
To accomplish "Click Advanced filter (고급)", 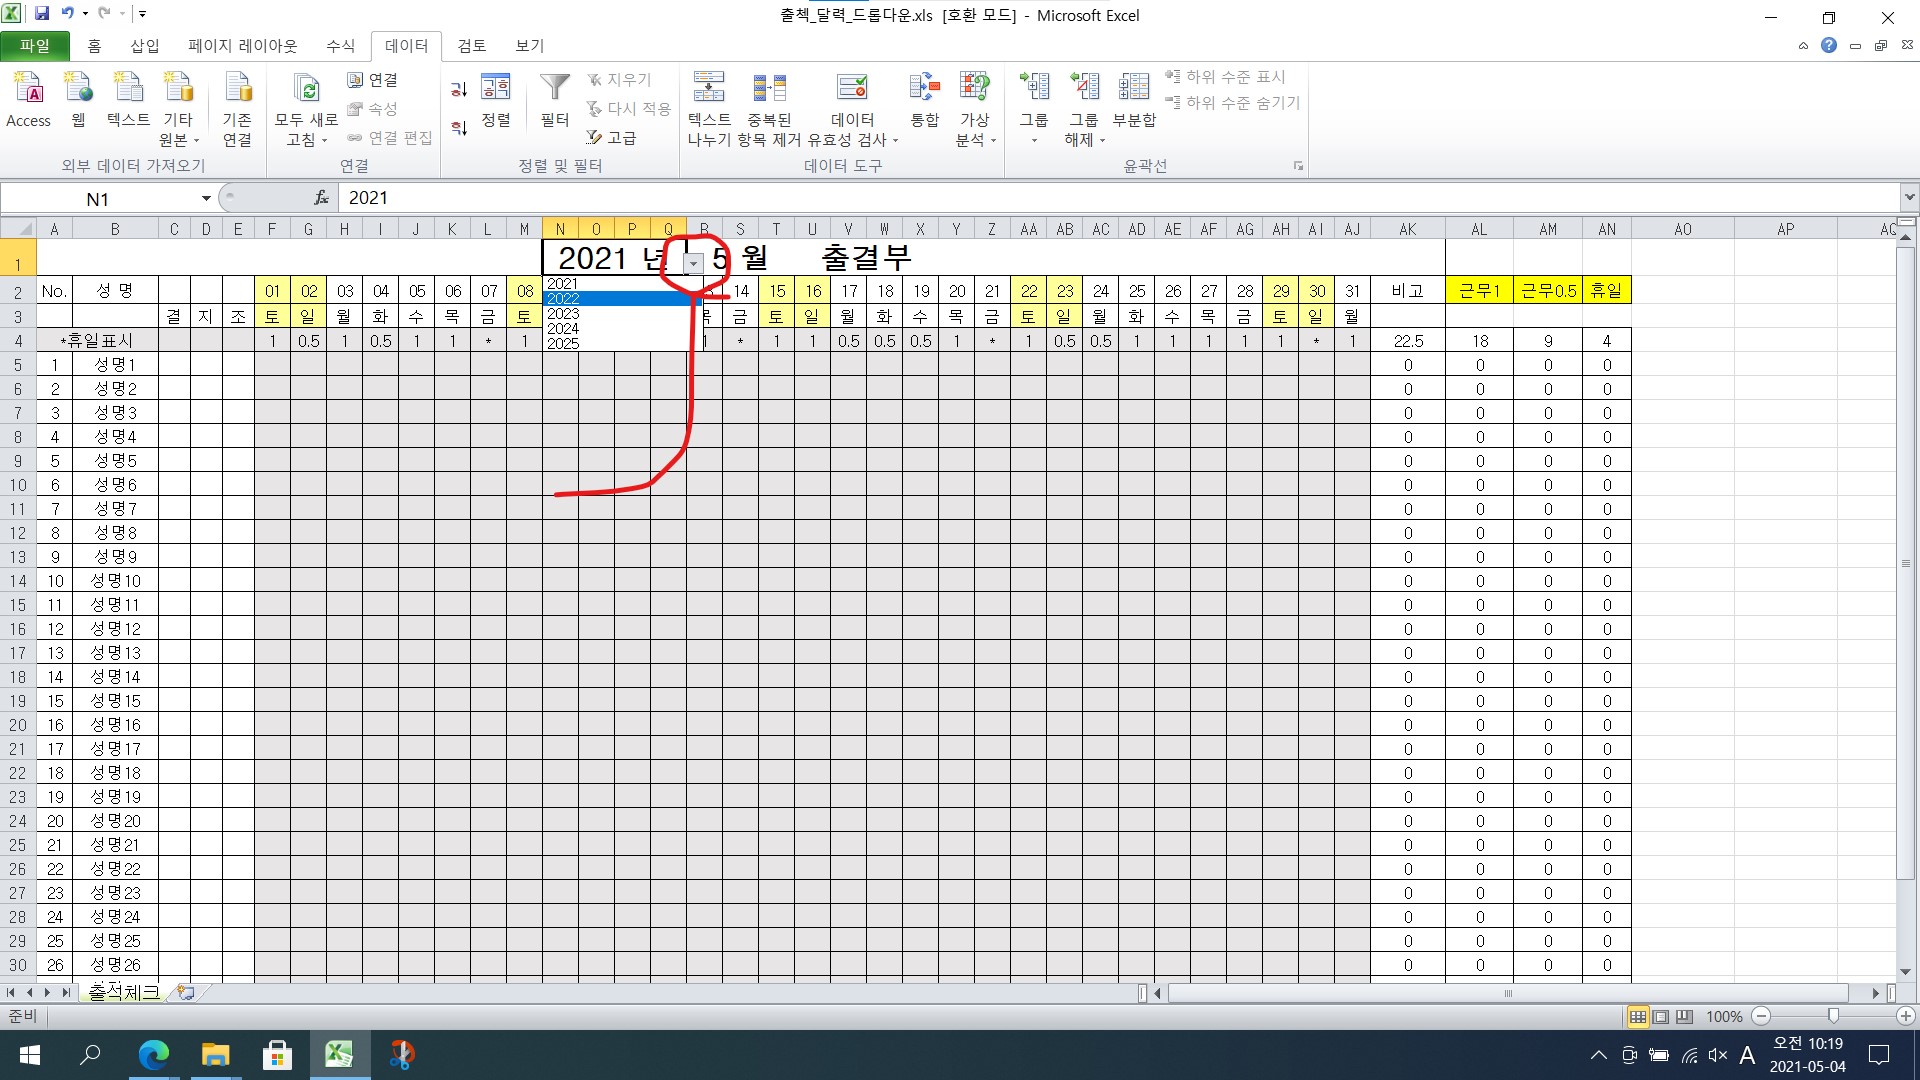I will point(611,138).
